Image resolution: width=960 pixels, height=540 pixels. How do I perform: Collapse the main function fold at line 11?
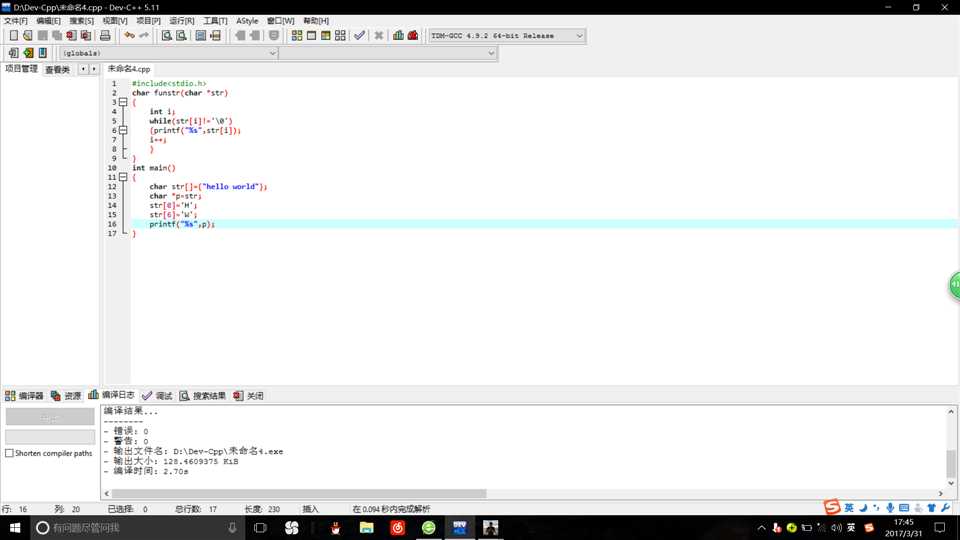click(123, 177)
